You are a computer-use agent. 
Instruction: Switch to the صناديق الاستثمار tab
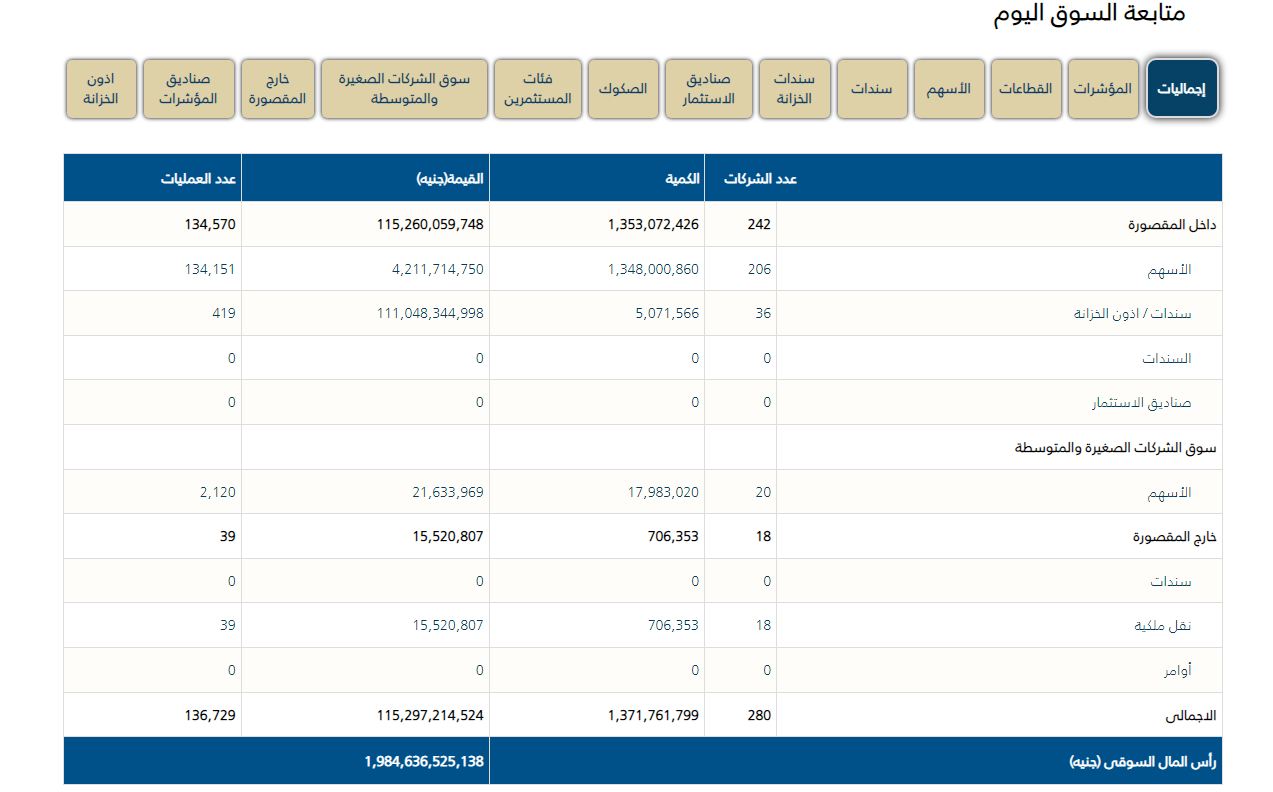coord(708,89)
